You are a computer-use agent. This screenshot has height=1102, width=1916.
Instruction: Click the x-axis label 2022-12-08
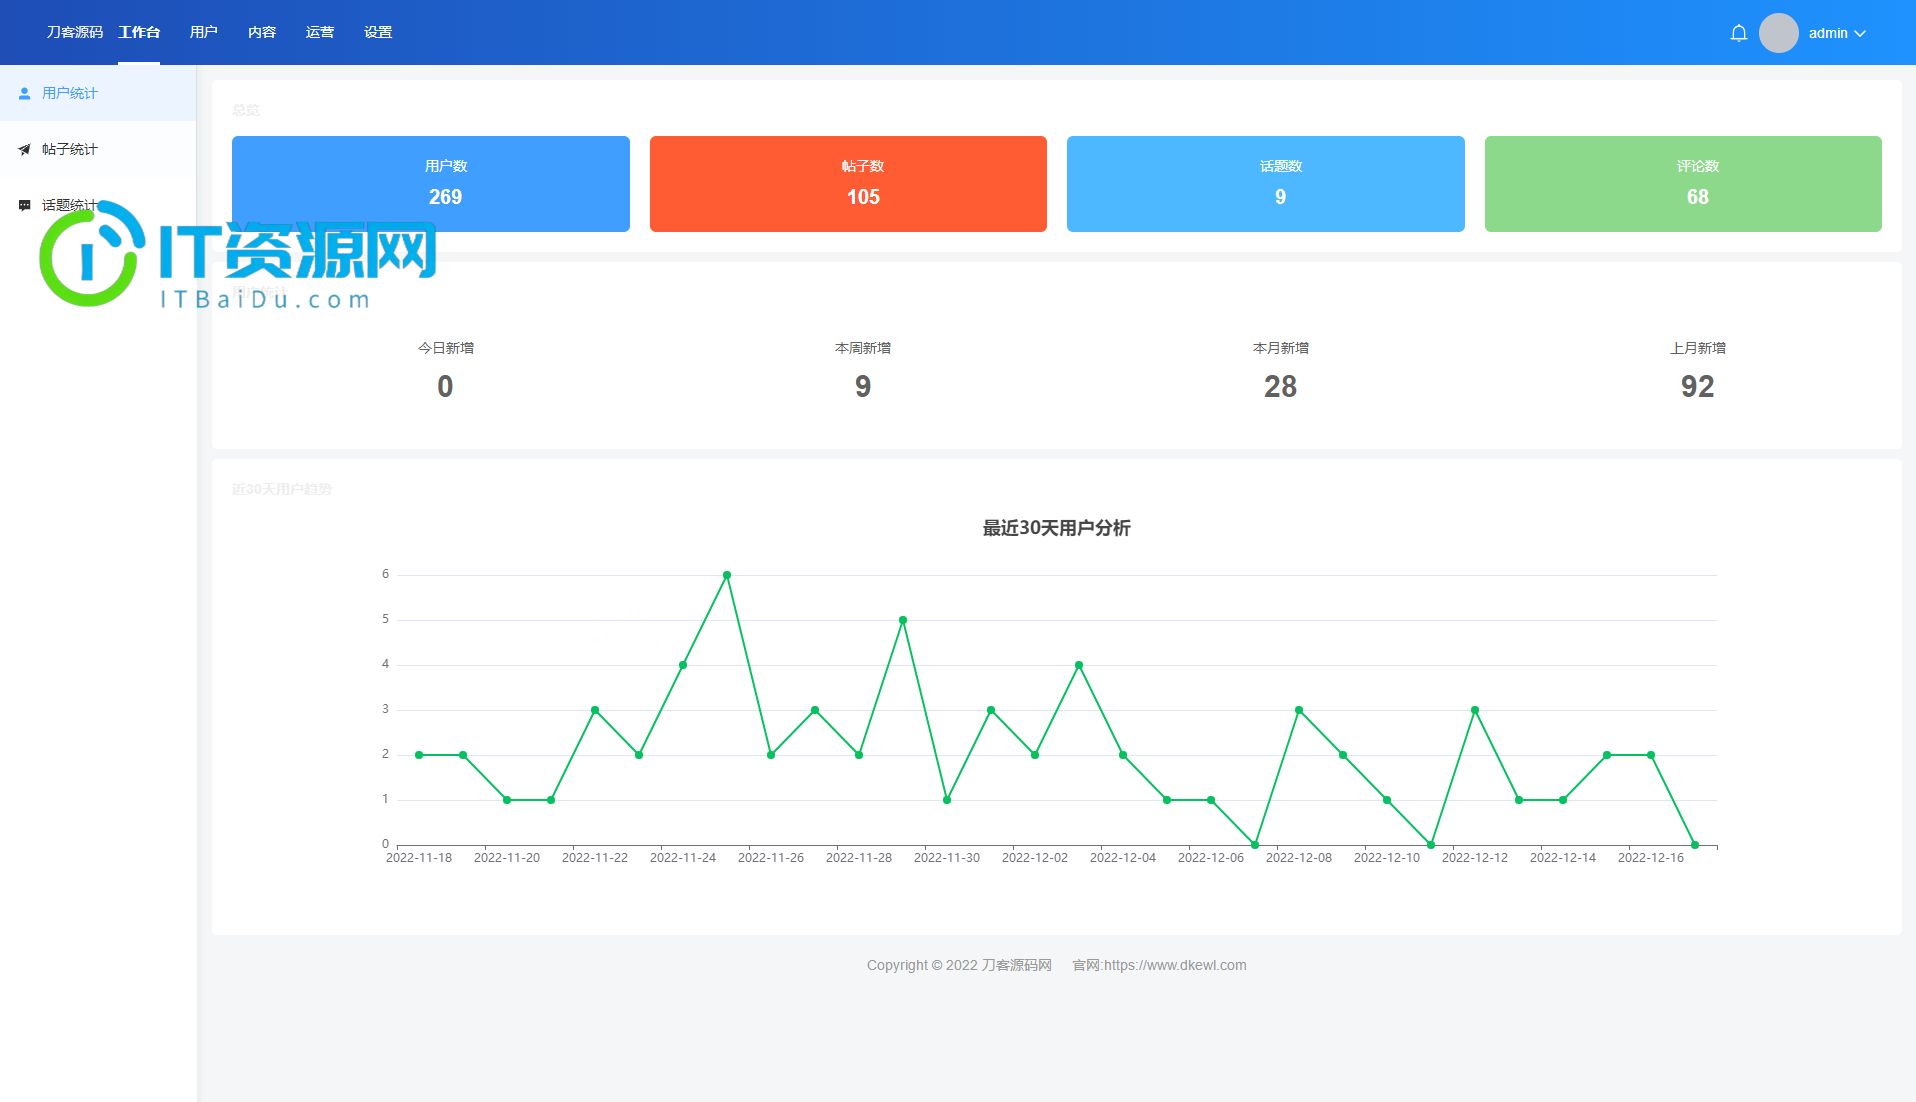[1299, 858]
